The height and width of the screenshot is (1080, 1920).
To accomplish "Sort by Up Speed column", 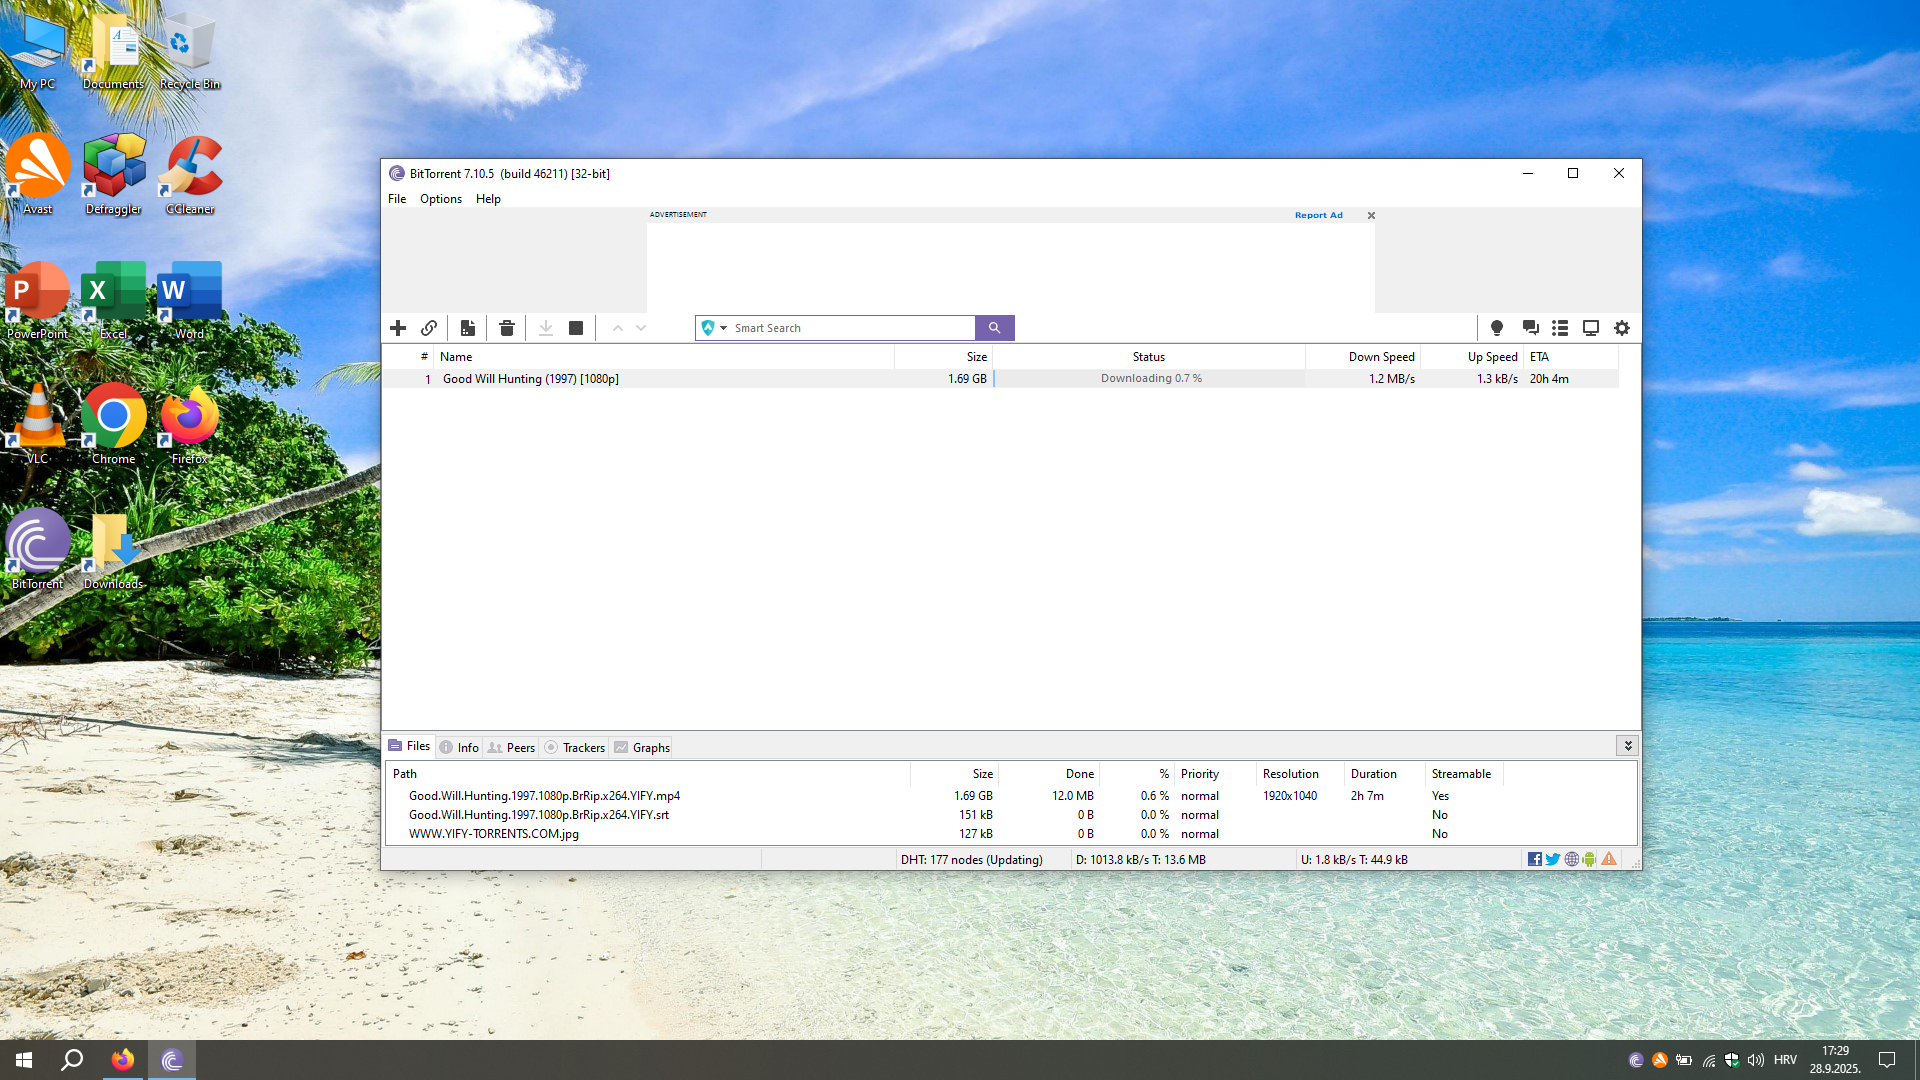I will (x=1472, y=357).
